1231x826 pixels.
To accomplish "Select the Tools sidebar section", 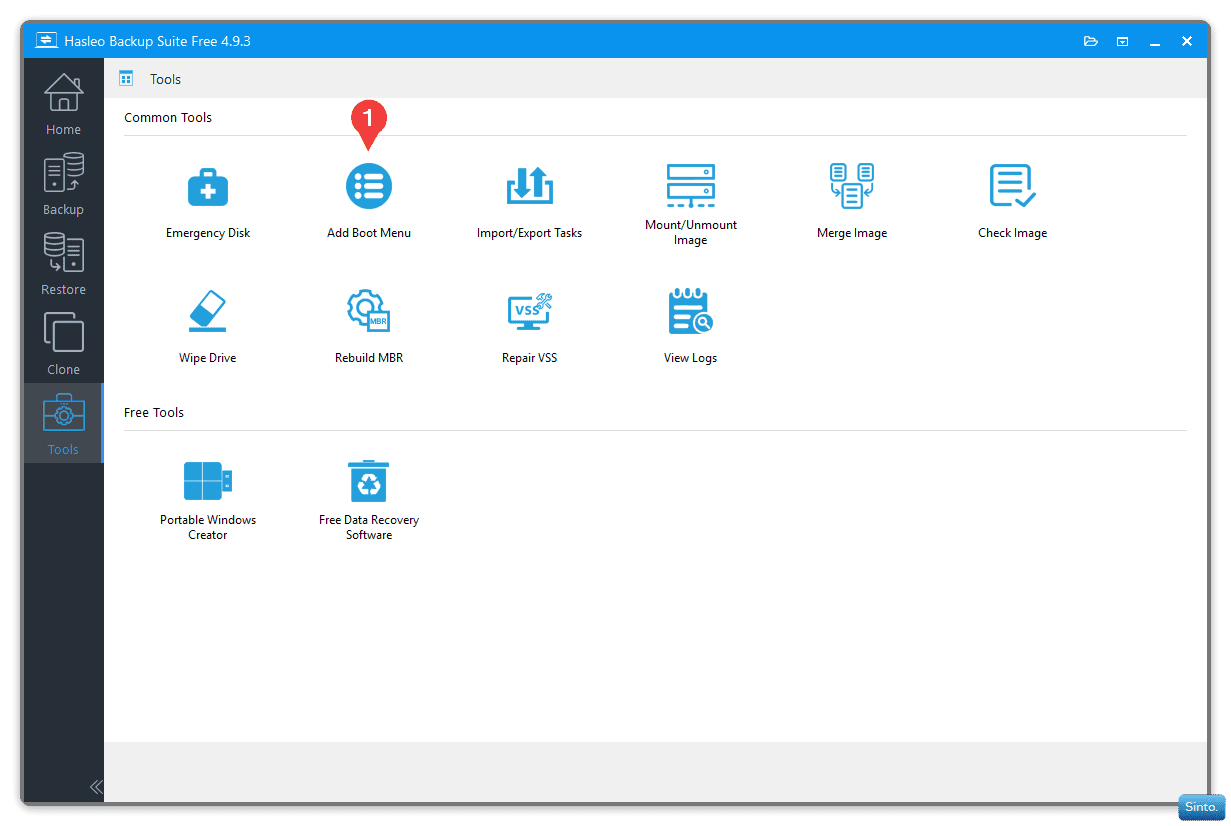I will (63, 424).
